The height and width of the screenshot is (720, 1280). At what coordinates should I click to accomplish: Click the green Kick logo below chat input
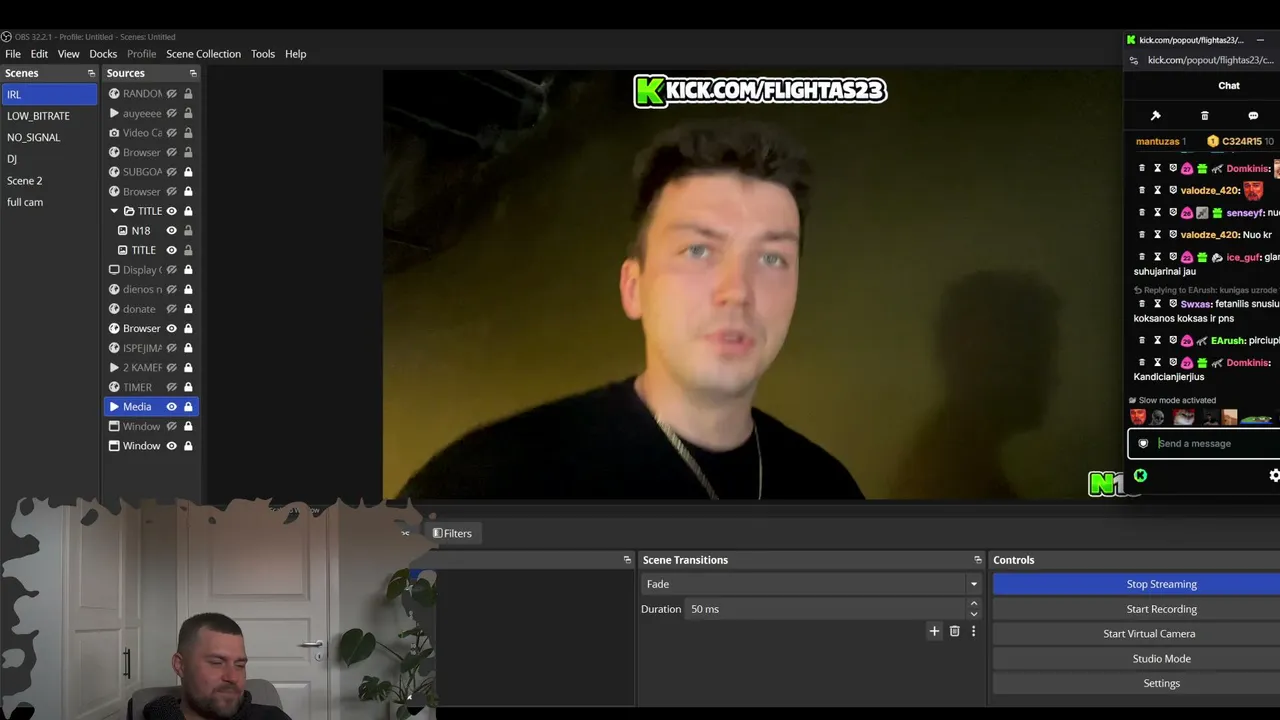point(1140,476)
